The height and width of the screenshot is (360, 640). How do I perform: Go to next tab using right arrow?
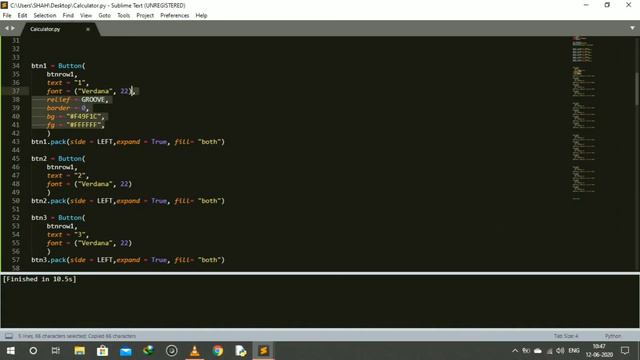click(x=13, y=28)
